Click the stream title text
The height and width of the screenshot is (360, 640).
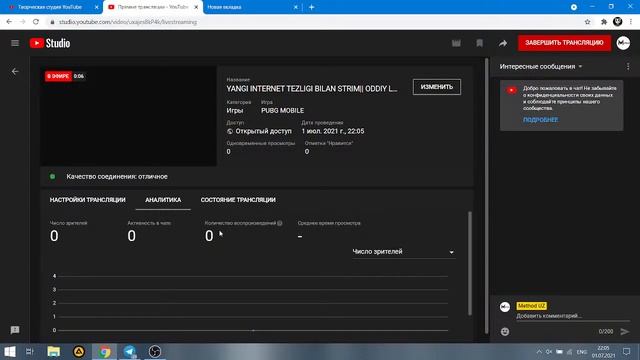tap(312, 89)
